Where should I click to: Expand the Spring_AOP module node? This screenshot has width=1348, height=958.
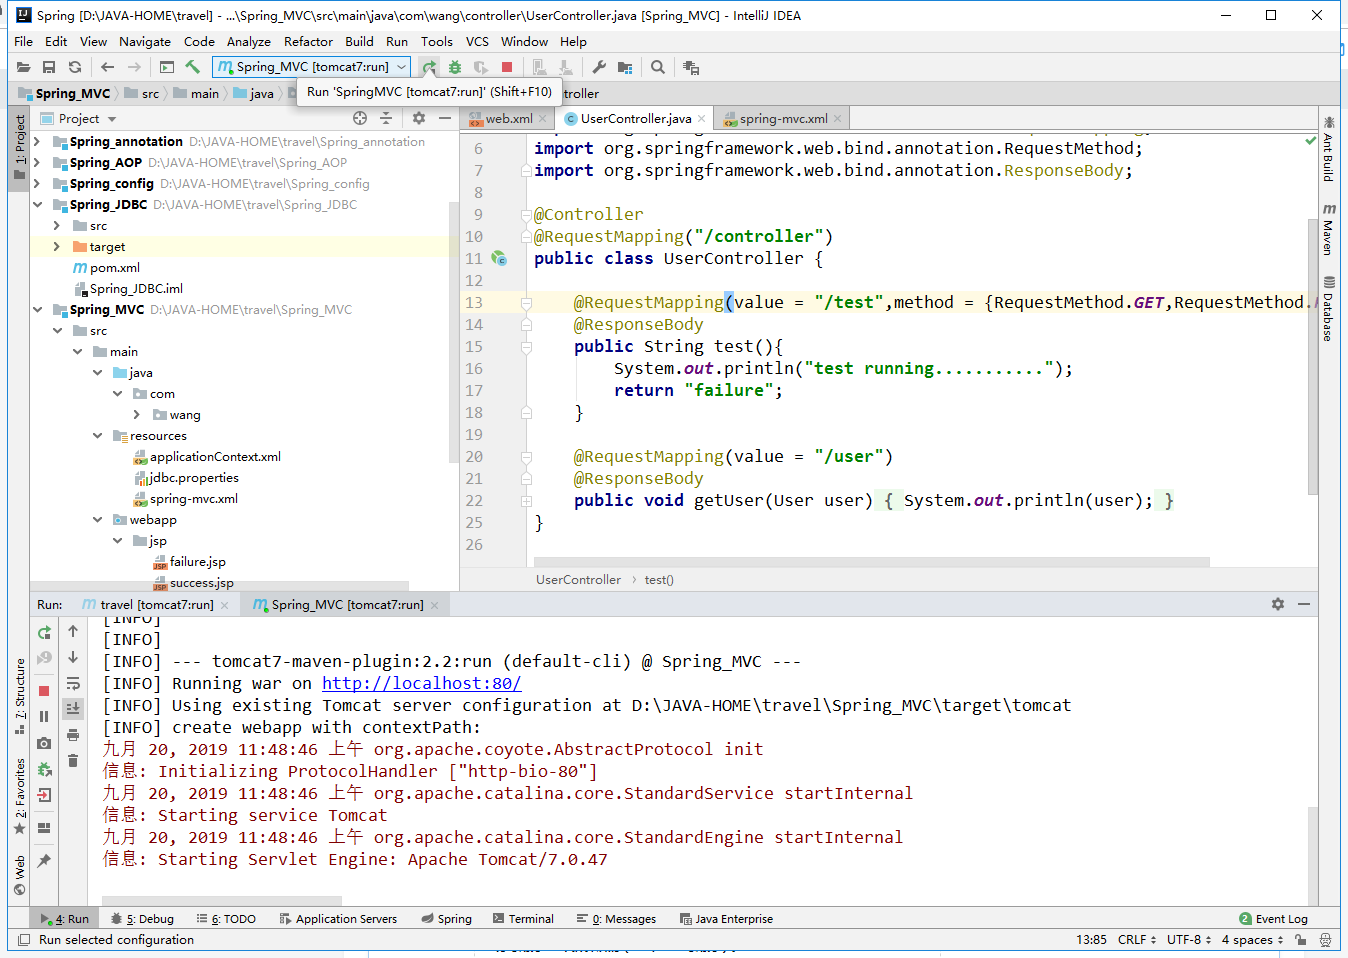[37, 163]
